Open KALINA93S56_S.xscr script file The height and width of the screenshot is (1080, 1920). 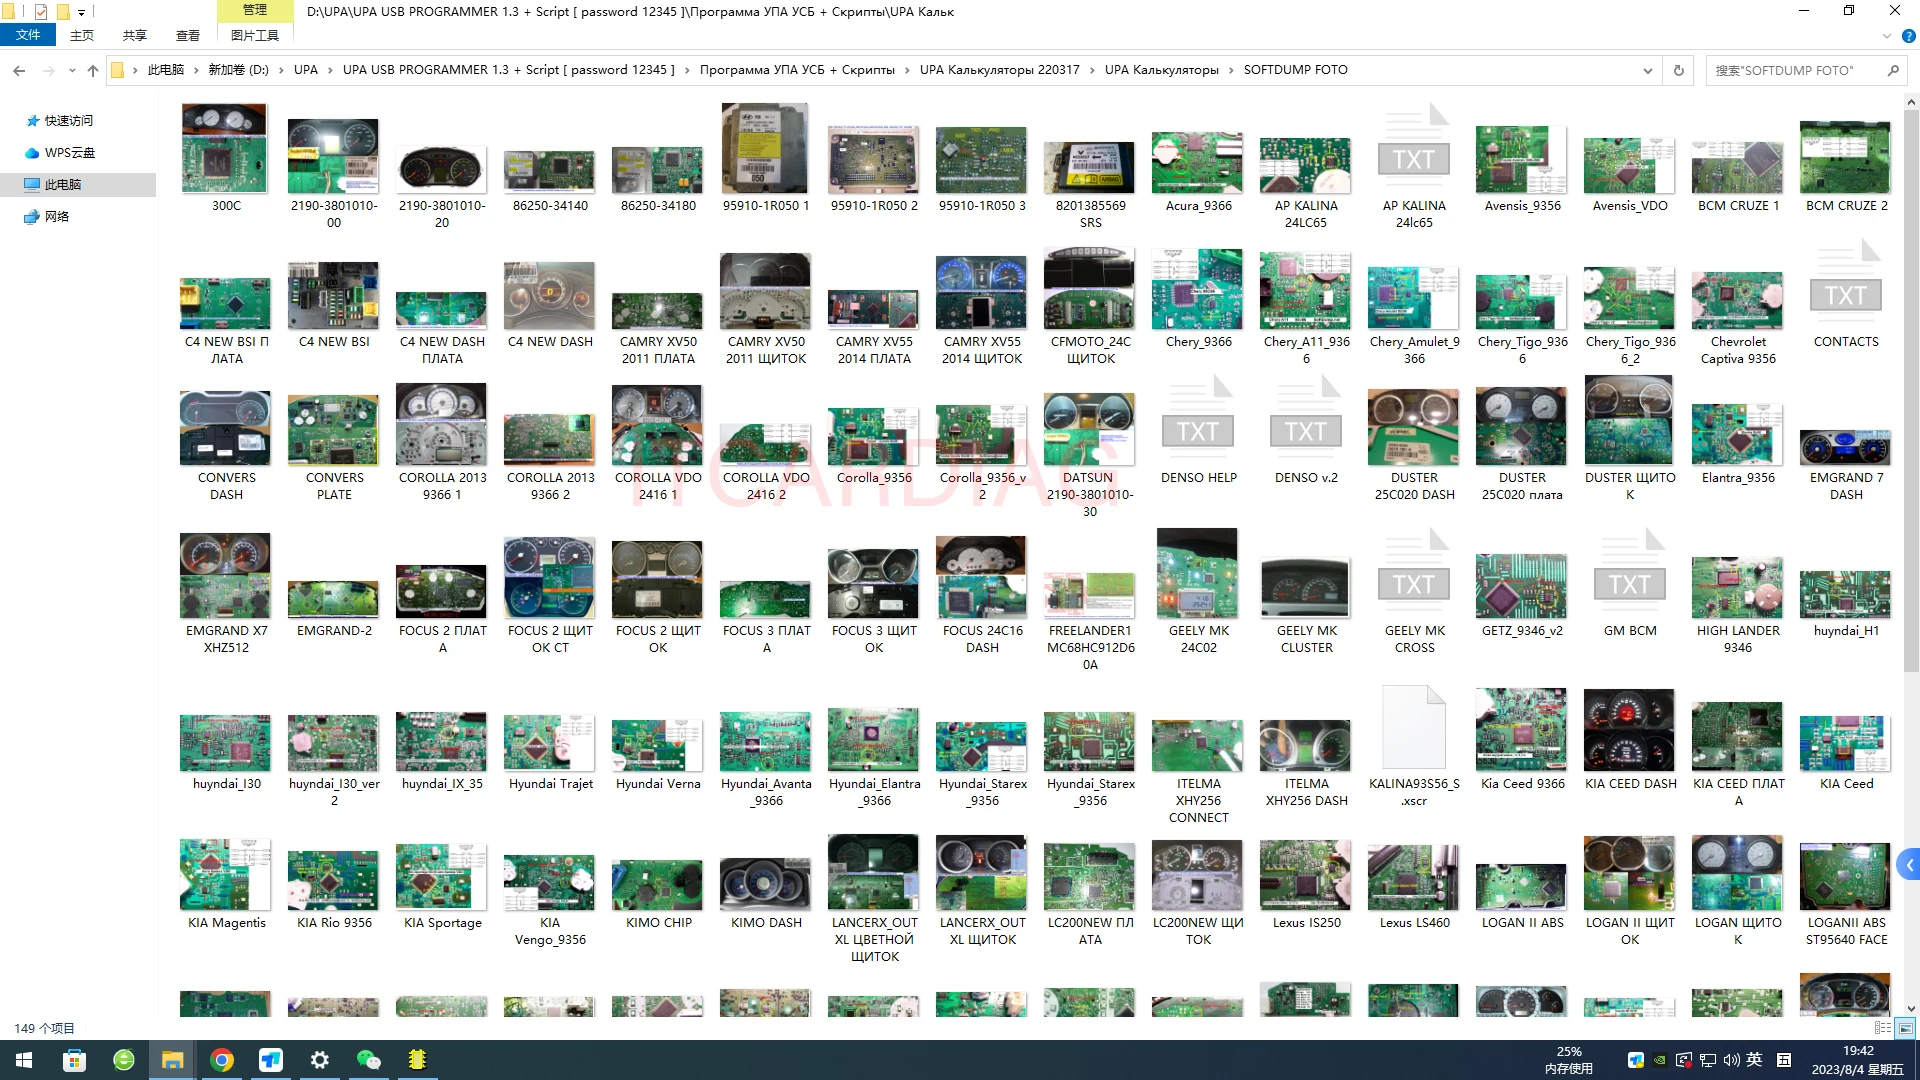pos(1414,729)
